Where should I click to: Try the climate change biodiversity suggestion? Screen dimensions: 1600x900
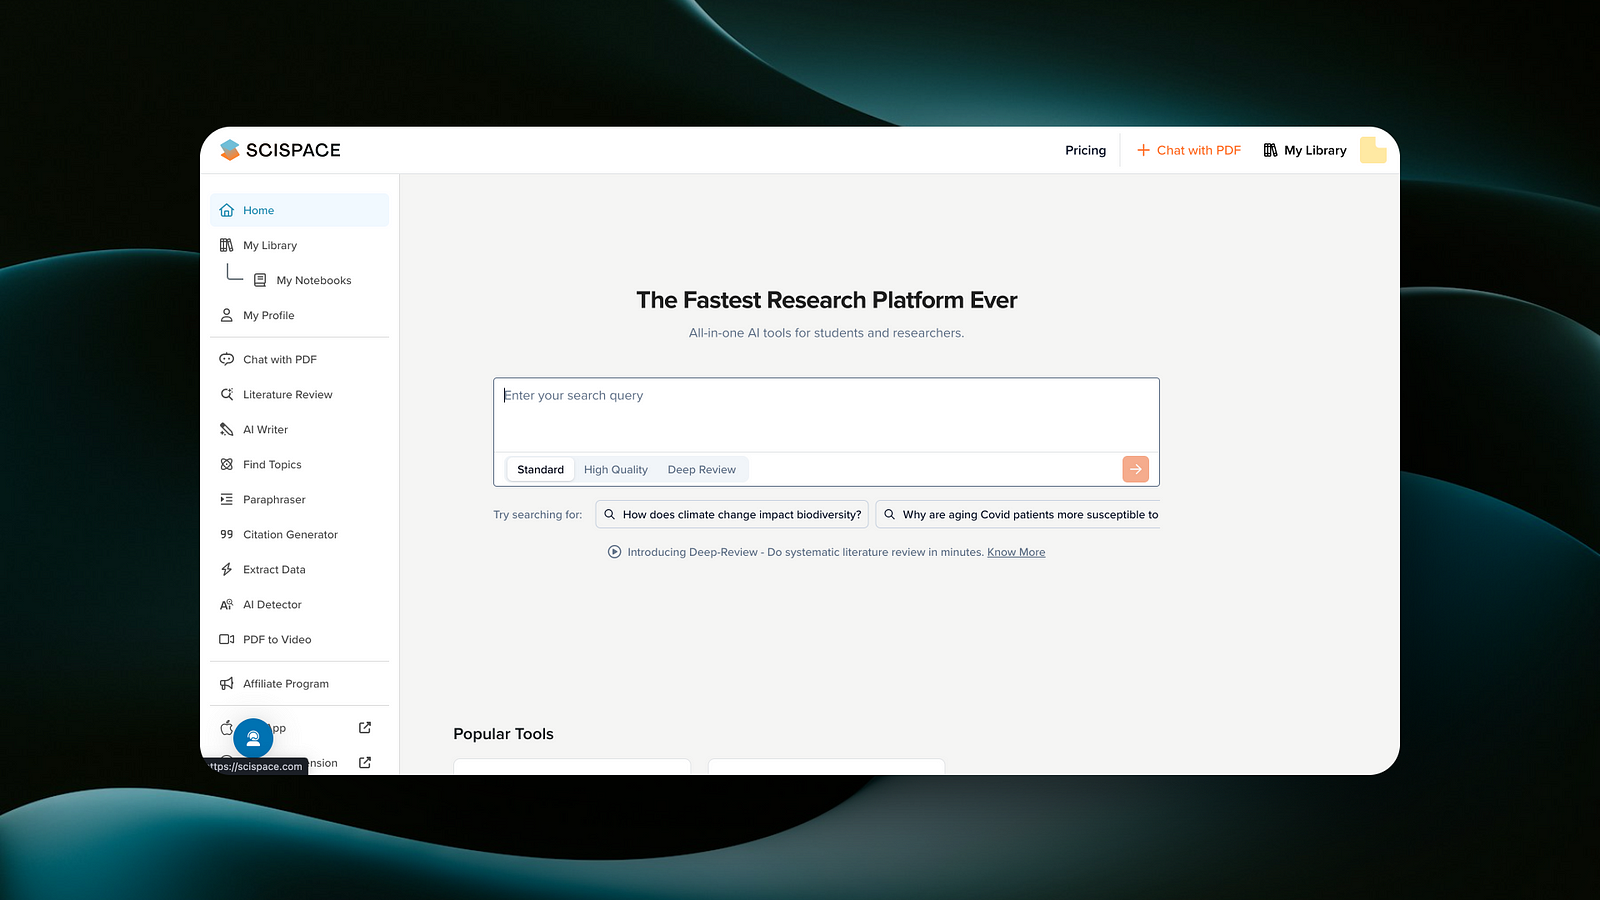click(x=733, y=514)
